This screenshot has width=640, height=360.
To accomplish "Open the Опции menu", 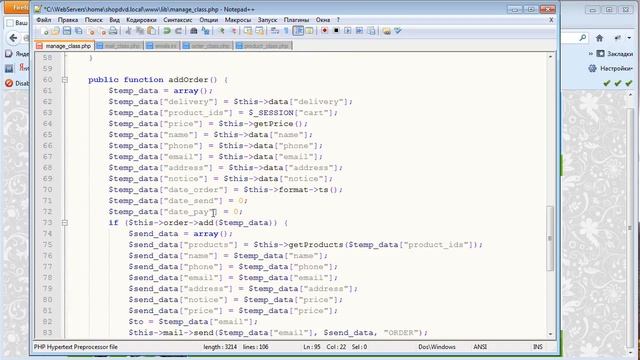I will pyautogui.click(x=209, y=20).
